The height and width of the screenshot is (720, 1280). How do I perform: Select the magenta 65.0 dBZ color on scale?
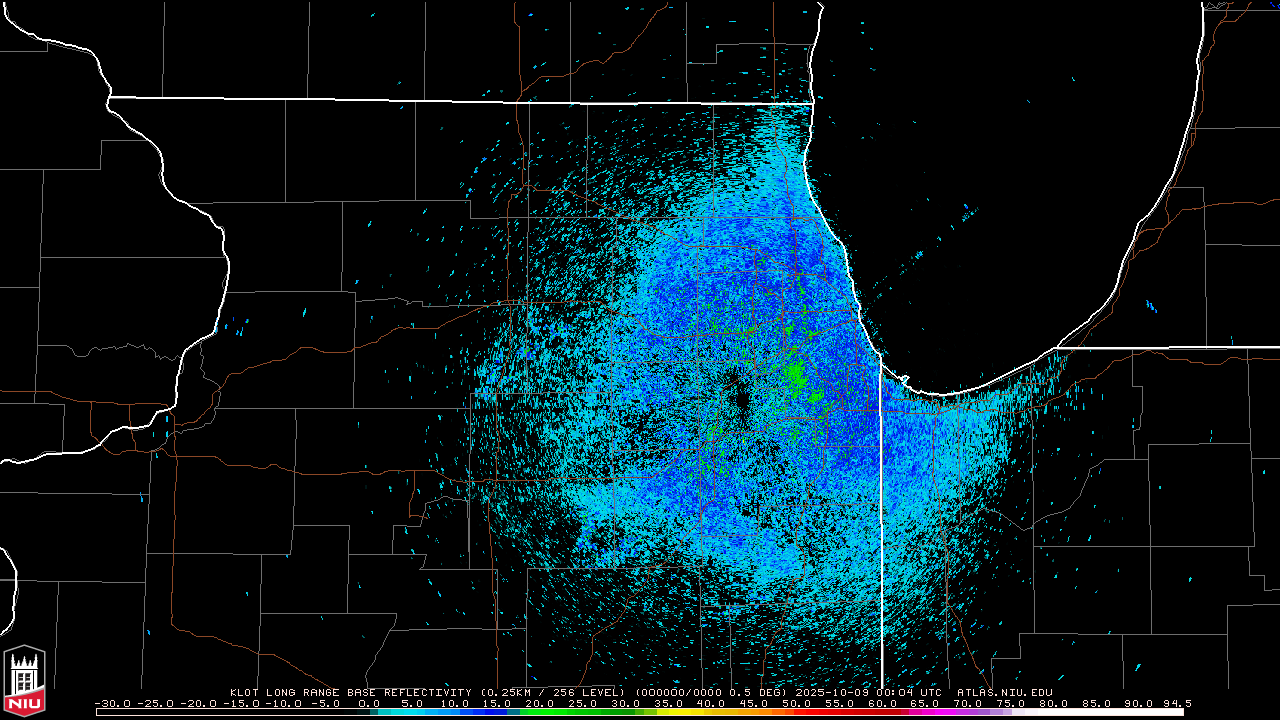pos(925,712)
